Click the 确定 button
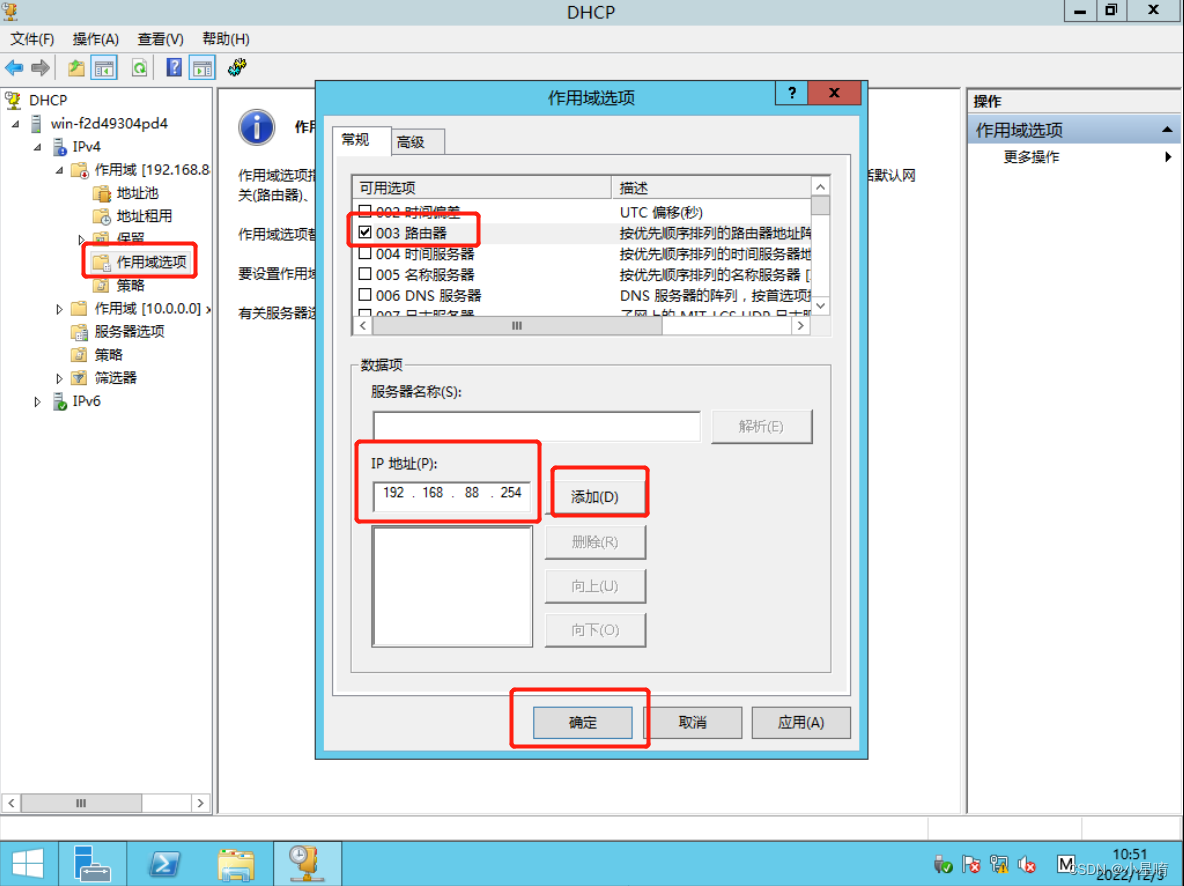 582,723
